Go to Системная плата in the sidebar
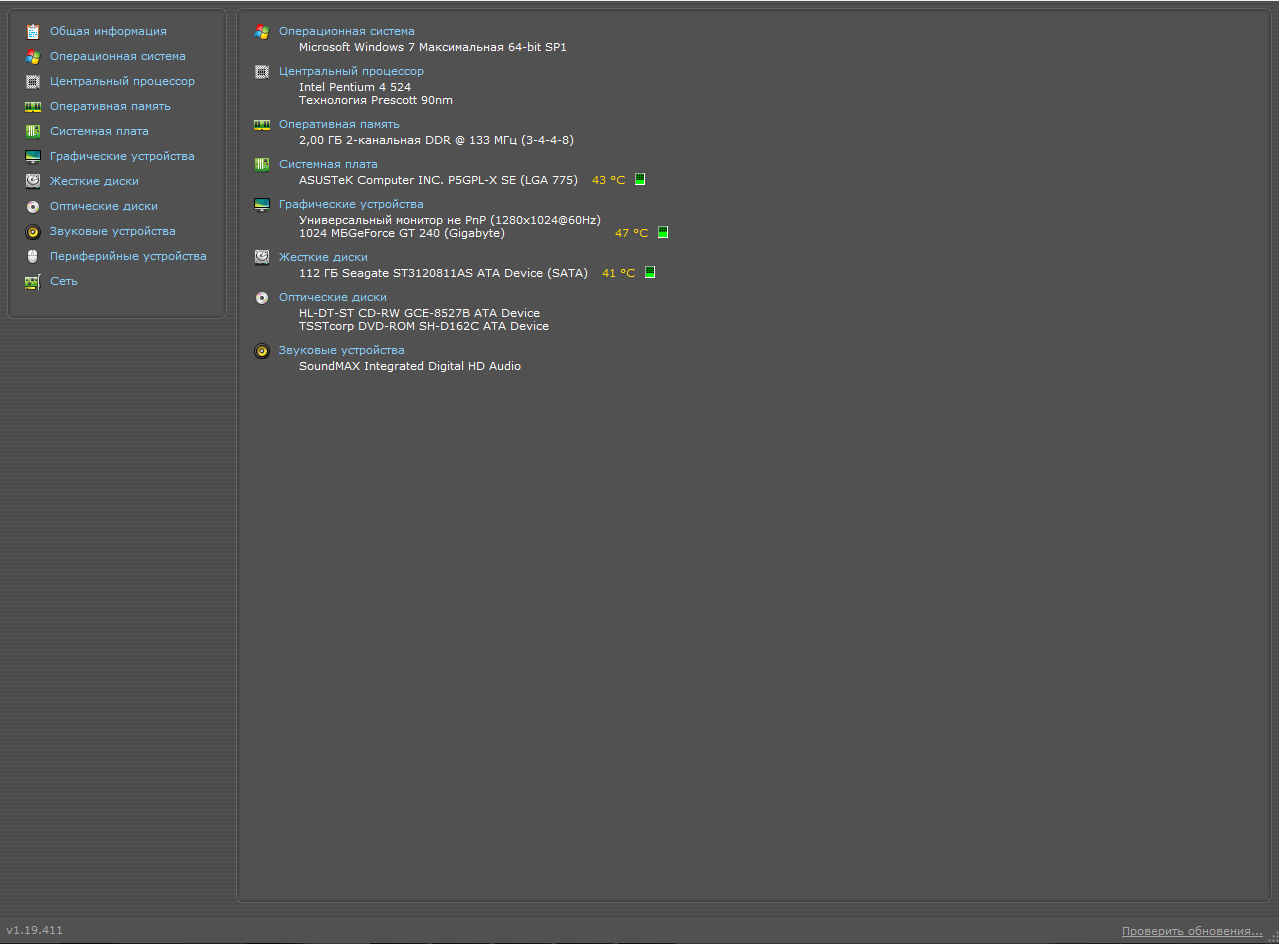The image size is (1279, 944). click(x=99, y=131)
